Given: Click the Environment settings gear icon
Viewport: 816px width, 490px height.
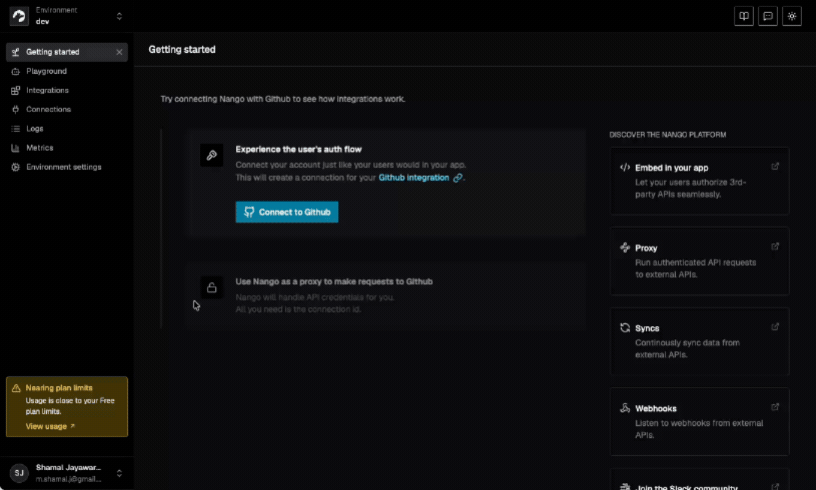Looking at the screenshot, I should 16,167.
